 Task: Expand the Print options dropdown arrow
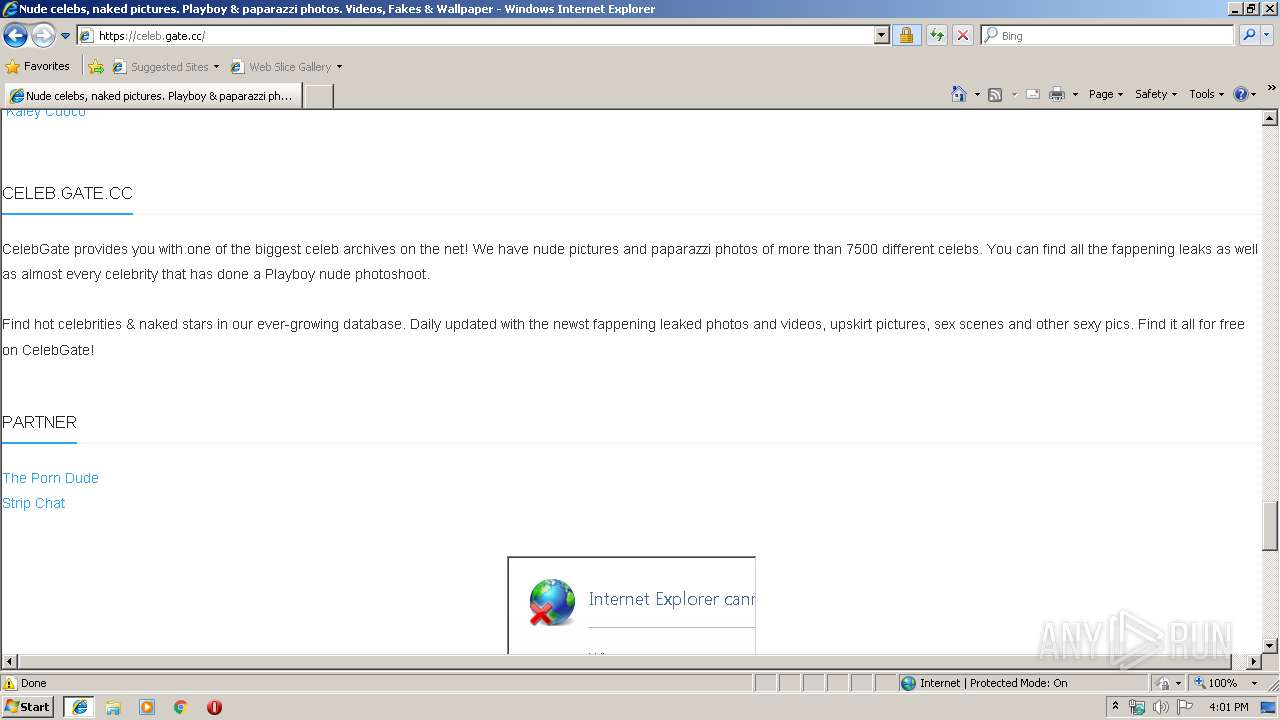click(1075, 94)
